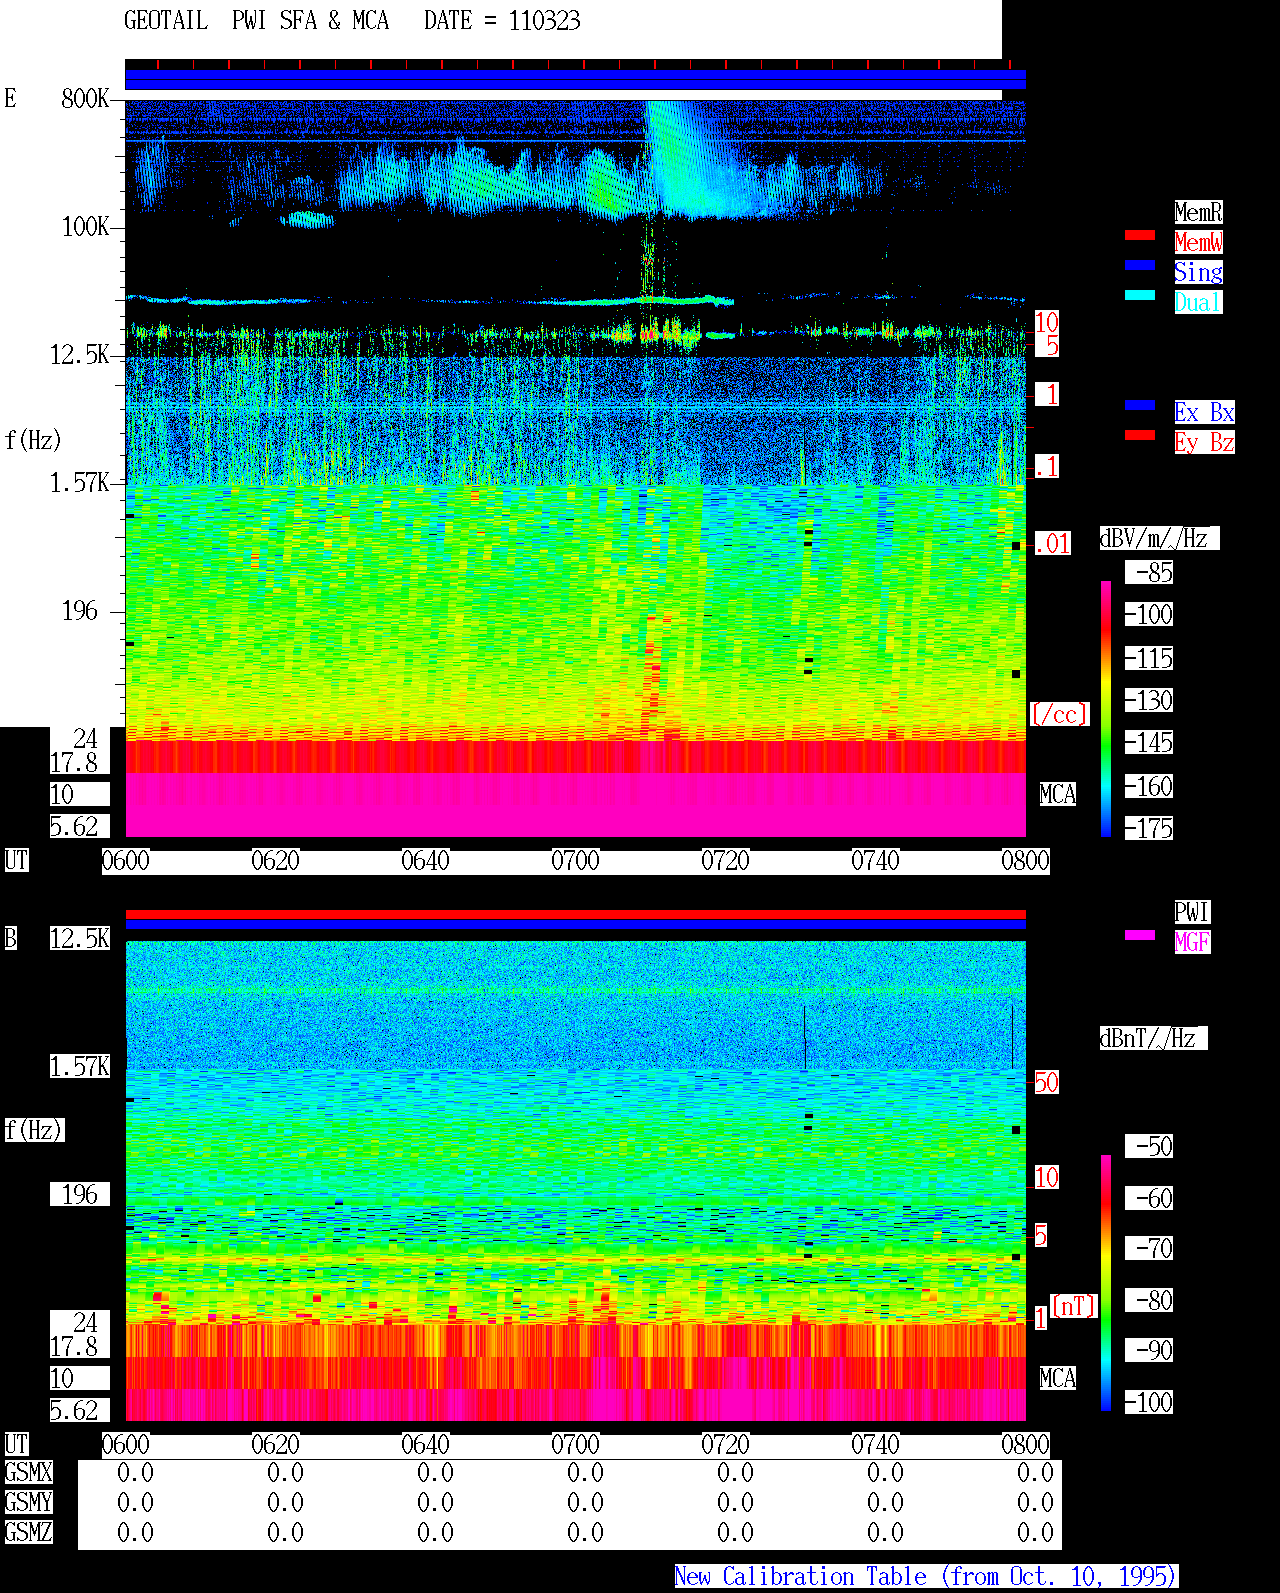This screenshot has width=1280, height=1593.
Task: Click the red MemW legend swatch
Action: click(1140, 235)
